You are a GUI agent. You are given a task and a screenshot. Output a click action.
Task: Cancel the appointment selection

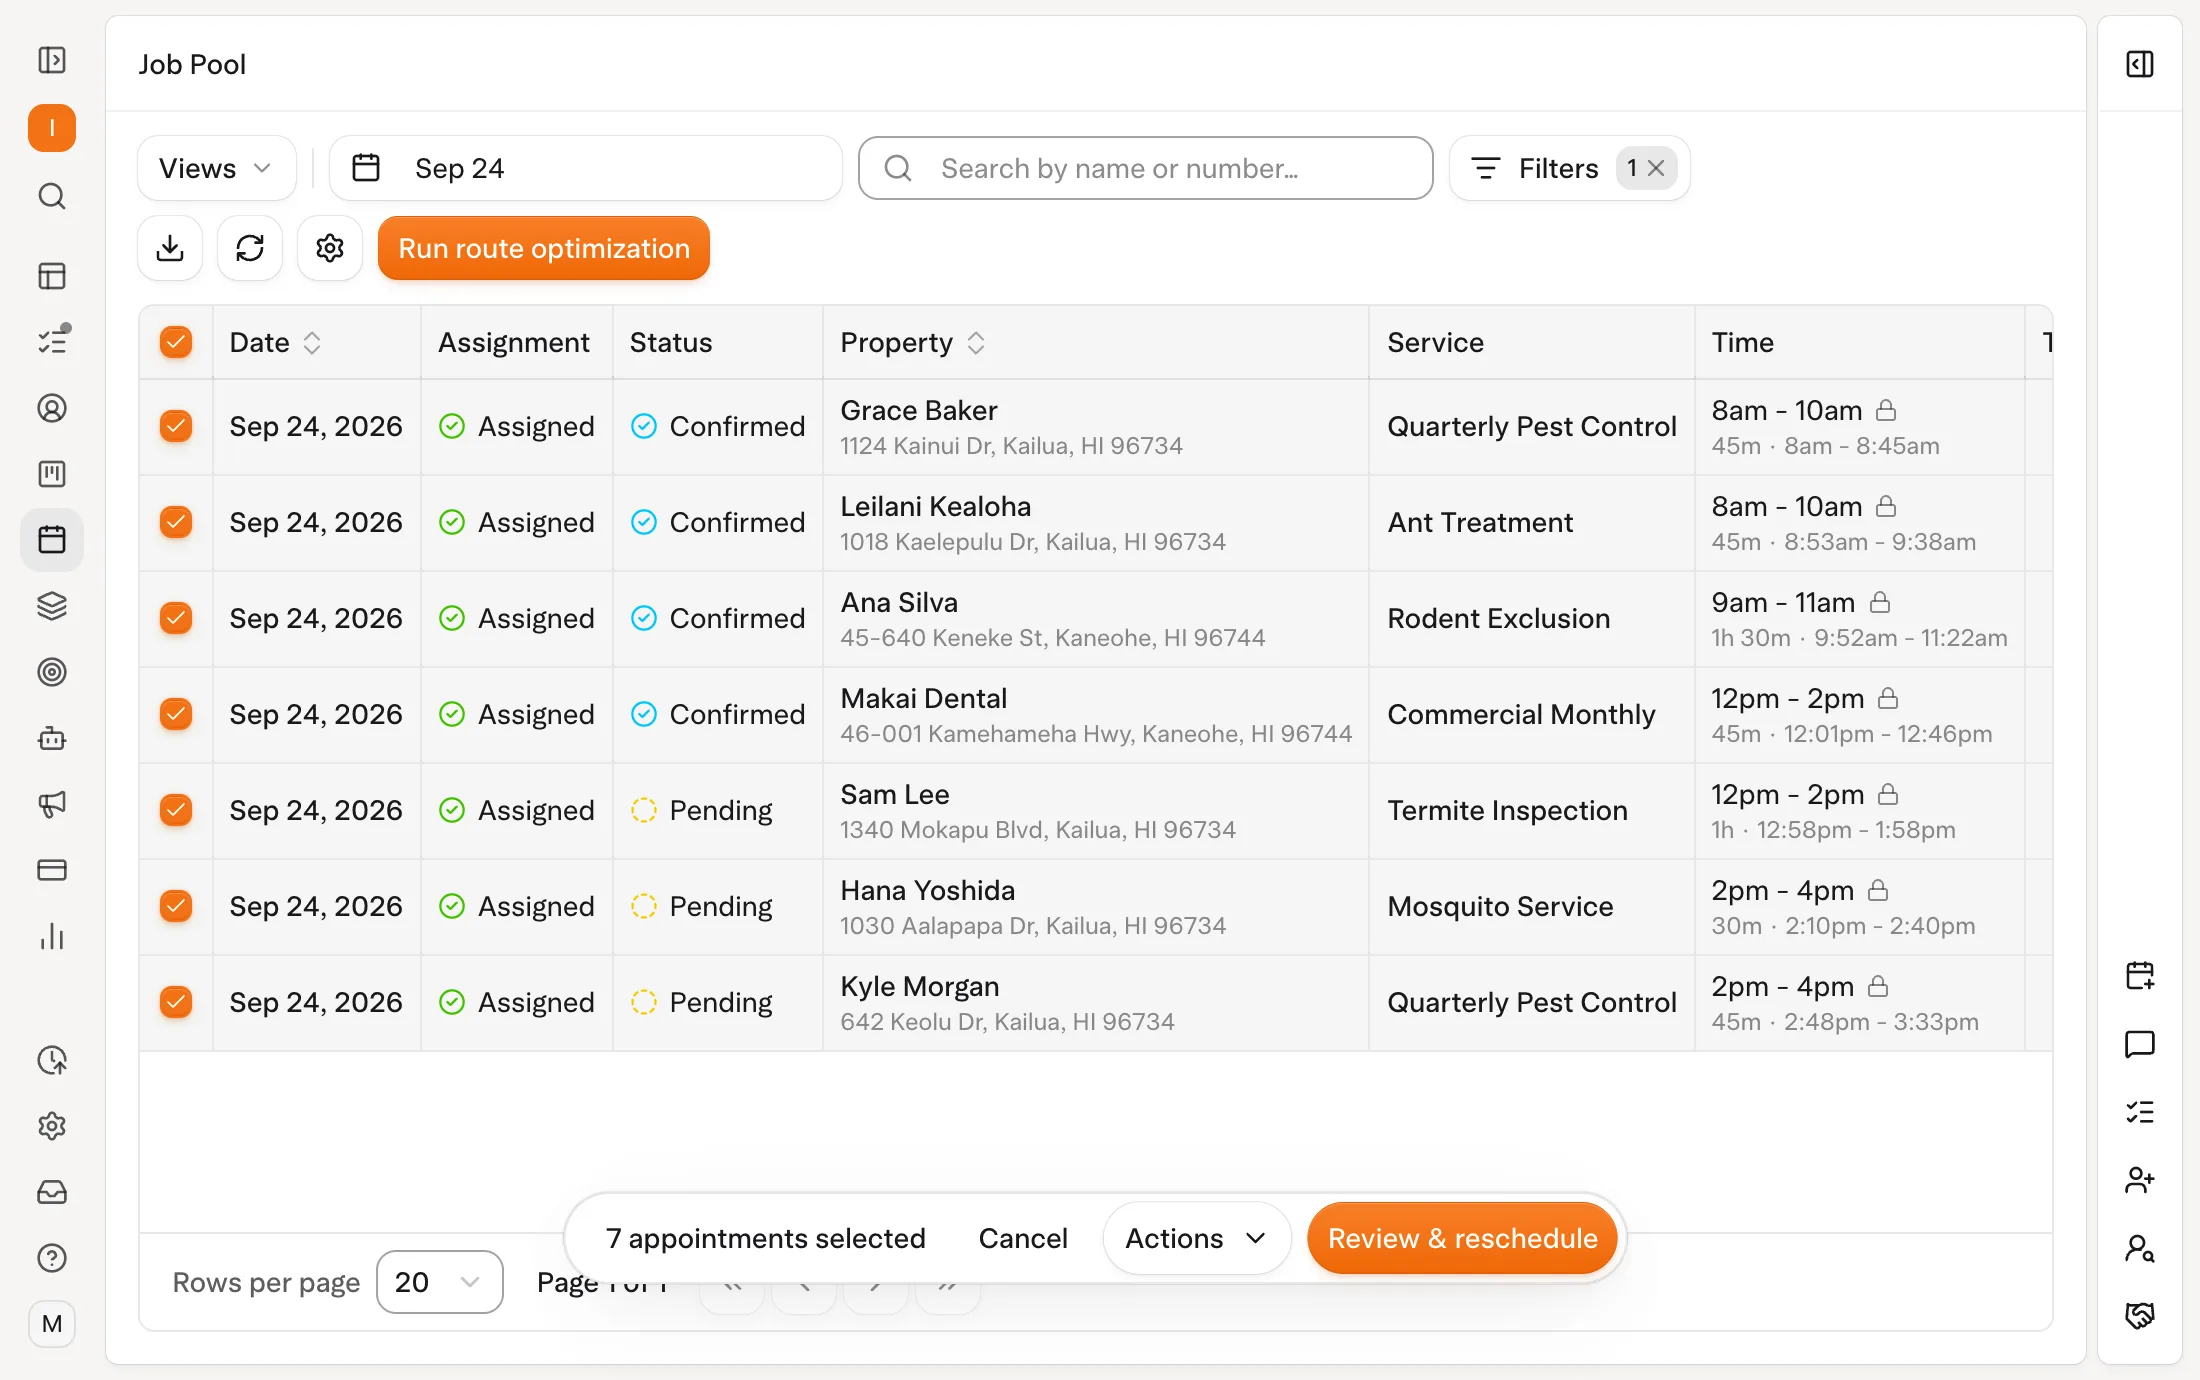point(1022,1238)
